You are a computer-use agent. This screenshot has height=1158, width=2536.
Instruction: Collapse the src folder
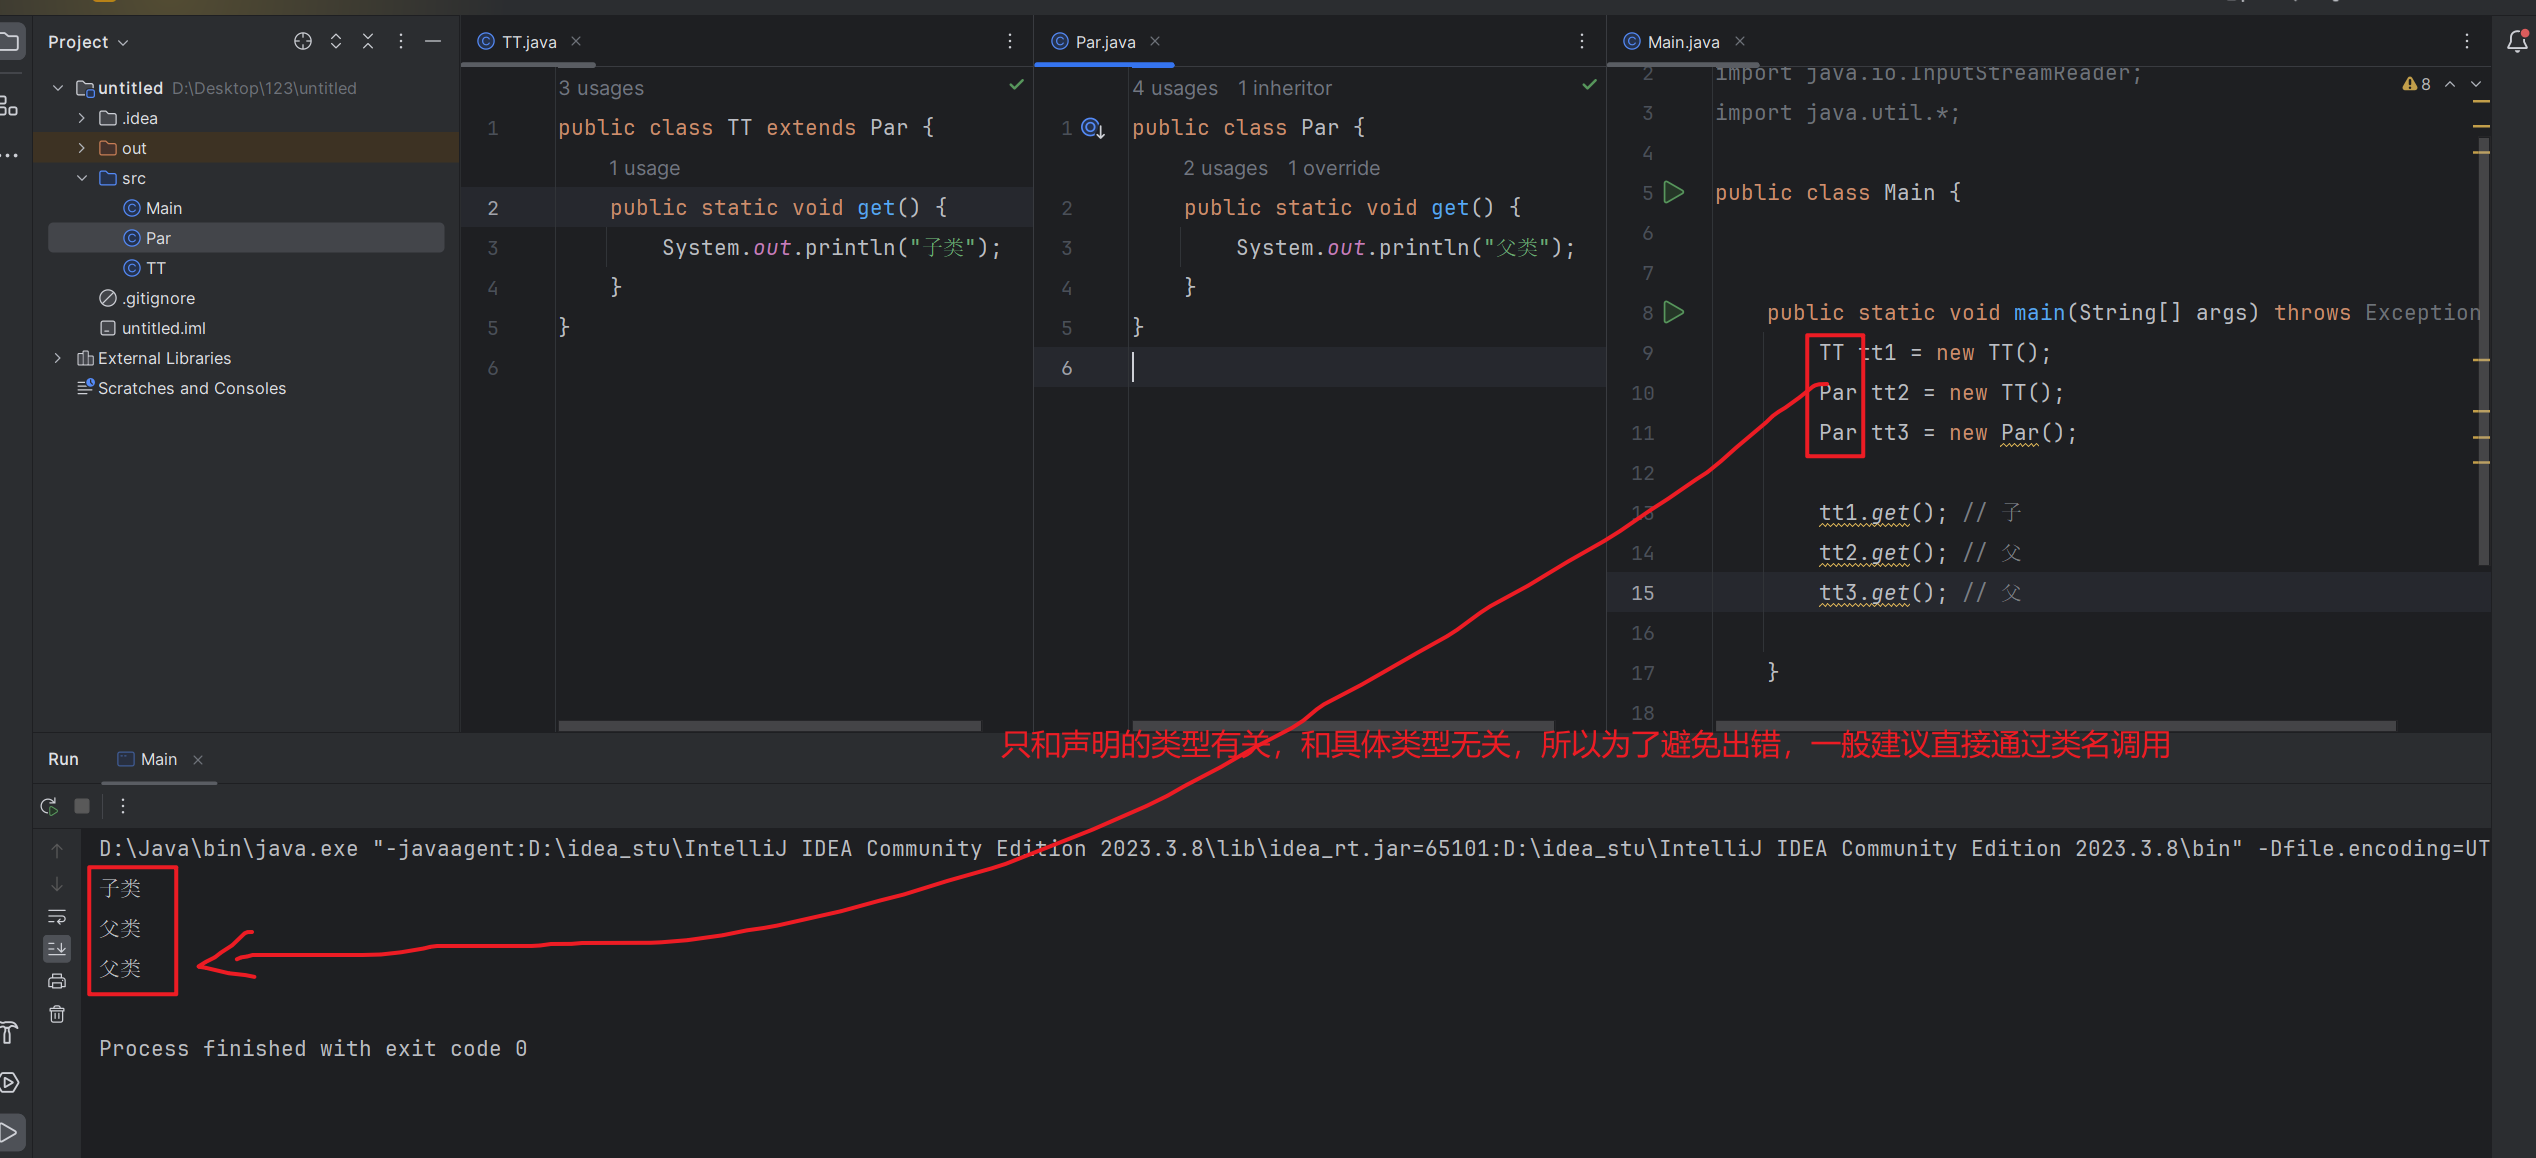point(82,178)
